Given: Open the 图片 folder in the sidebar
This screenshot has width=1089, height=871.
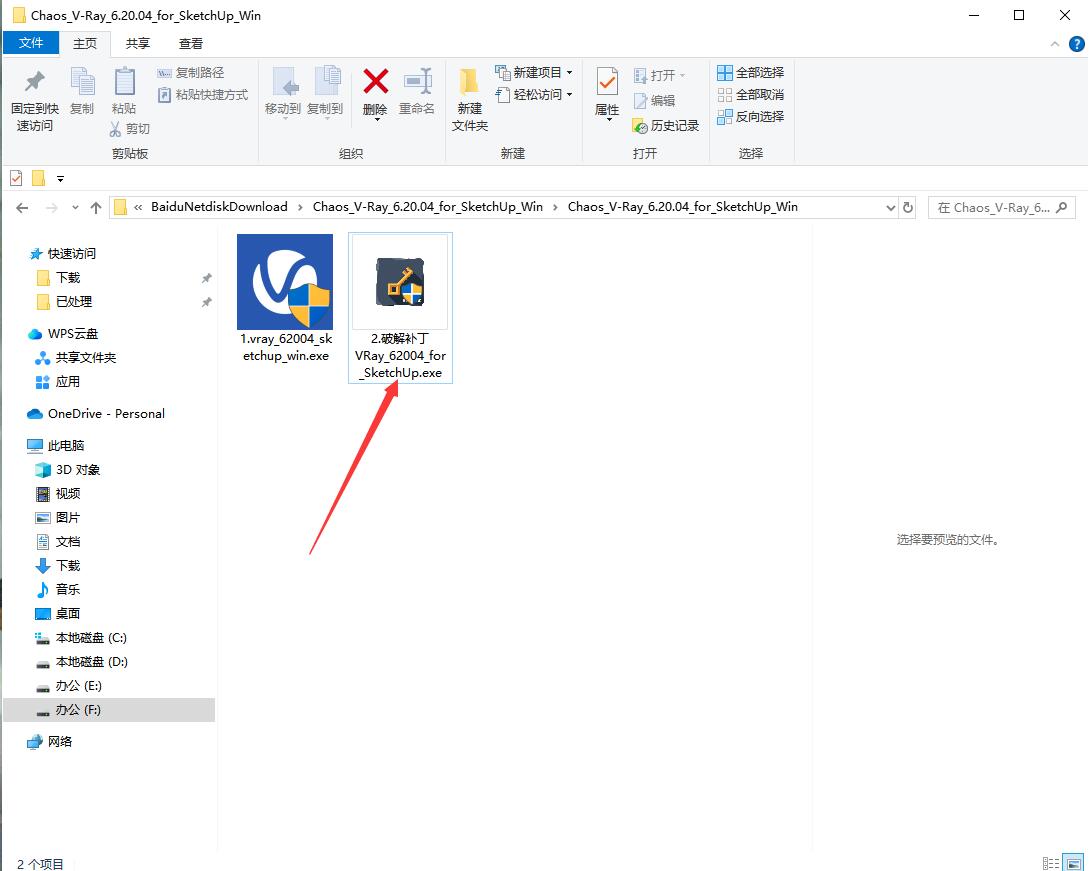Looking at the screenshot, I should (x=58, y=518).
